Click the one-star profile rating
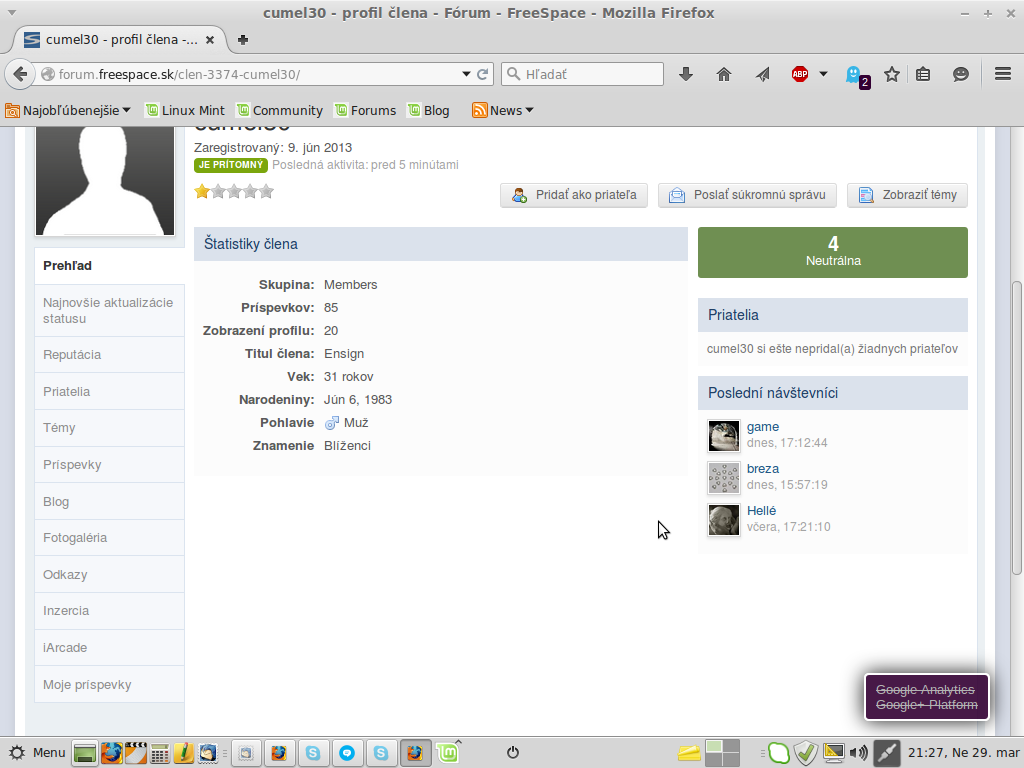 click(202, 191)
